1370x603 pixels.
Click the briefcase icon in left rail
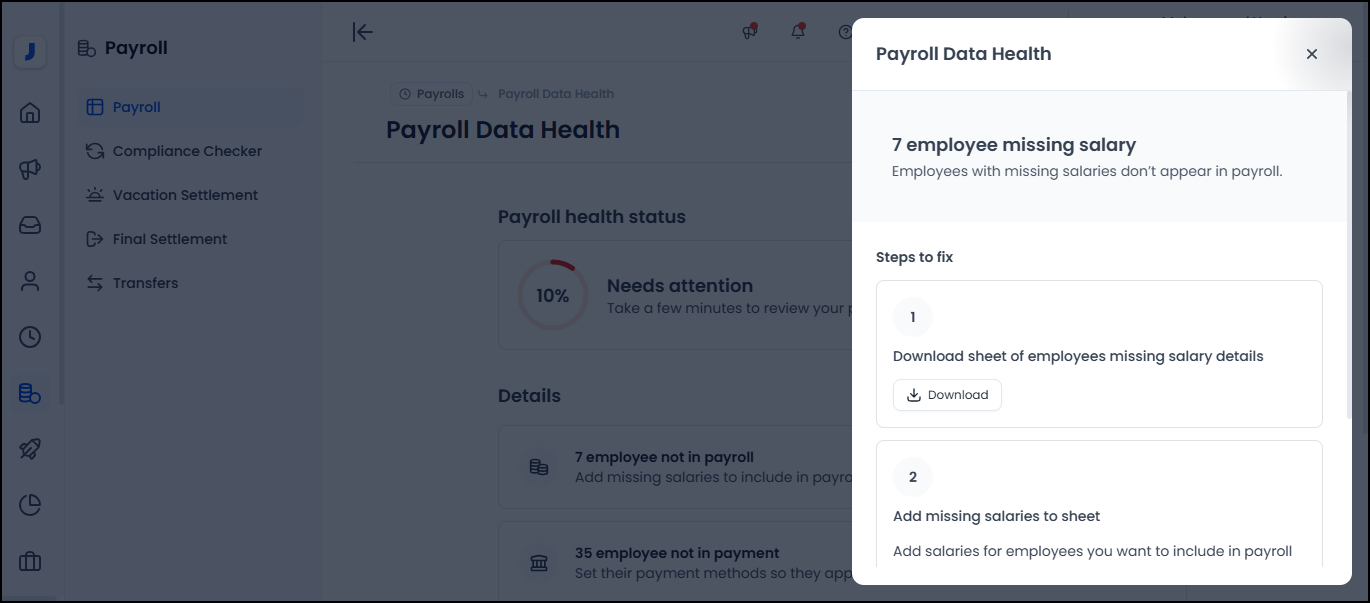pyautogui.click(x=30, y=561)
